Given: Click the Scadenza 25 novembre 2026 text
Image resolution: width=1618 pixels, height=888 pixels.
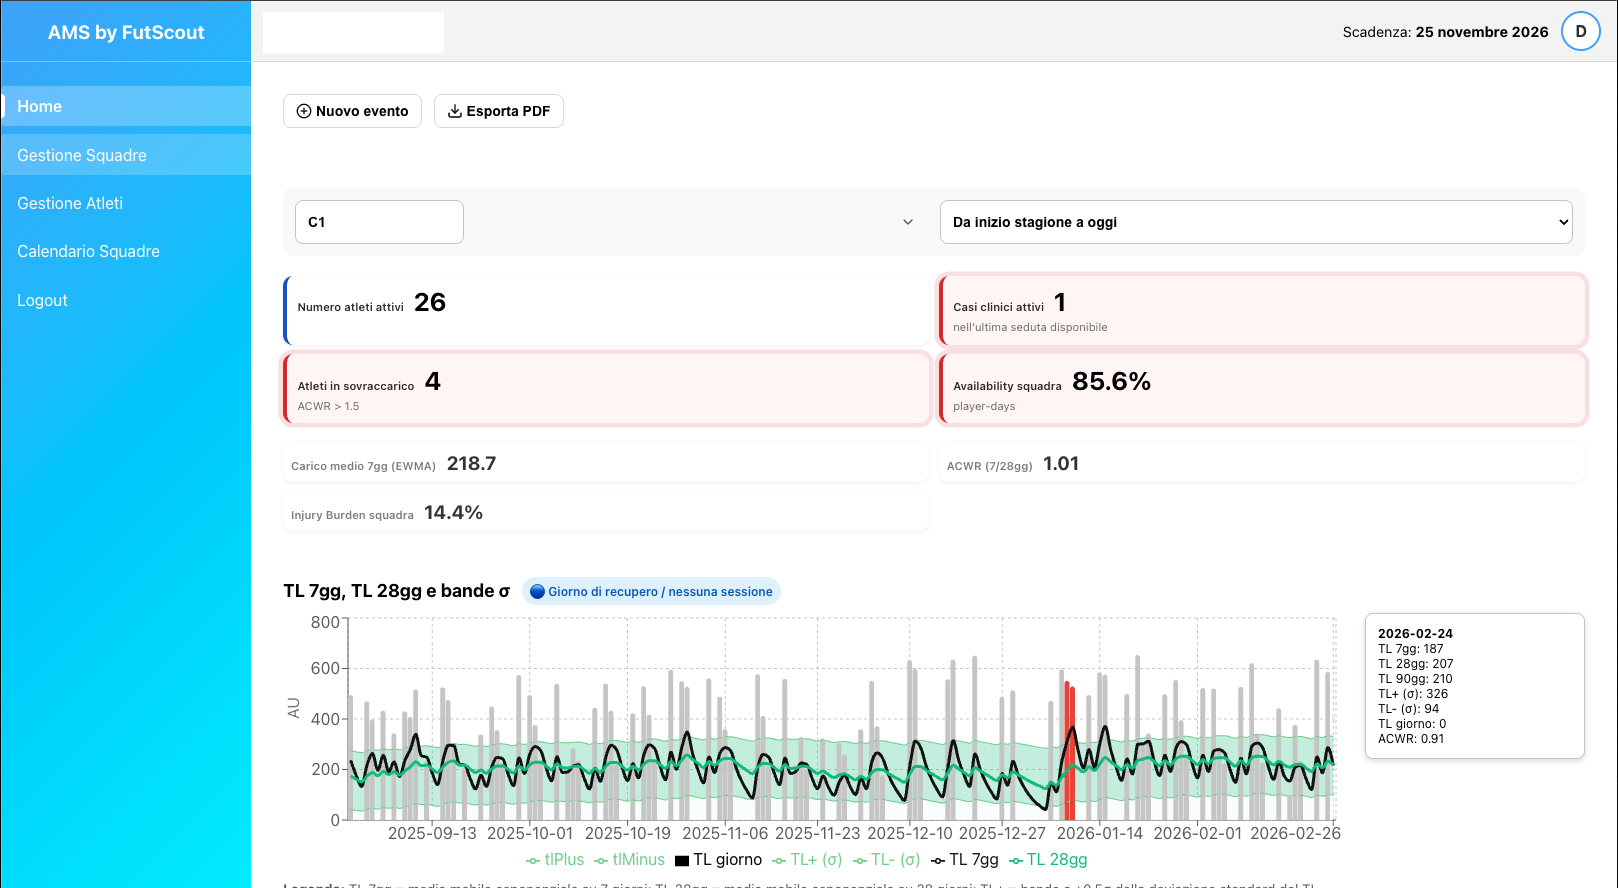Looking at the screenshot, I should [1445, 32].
